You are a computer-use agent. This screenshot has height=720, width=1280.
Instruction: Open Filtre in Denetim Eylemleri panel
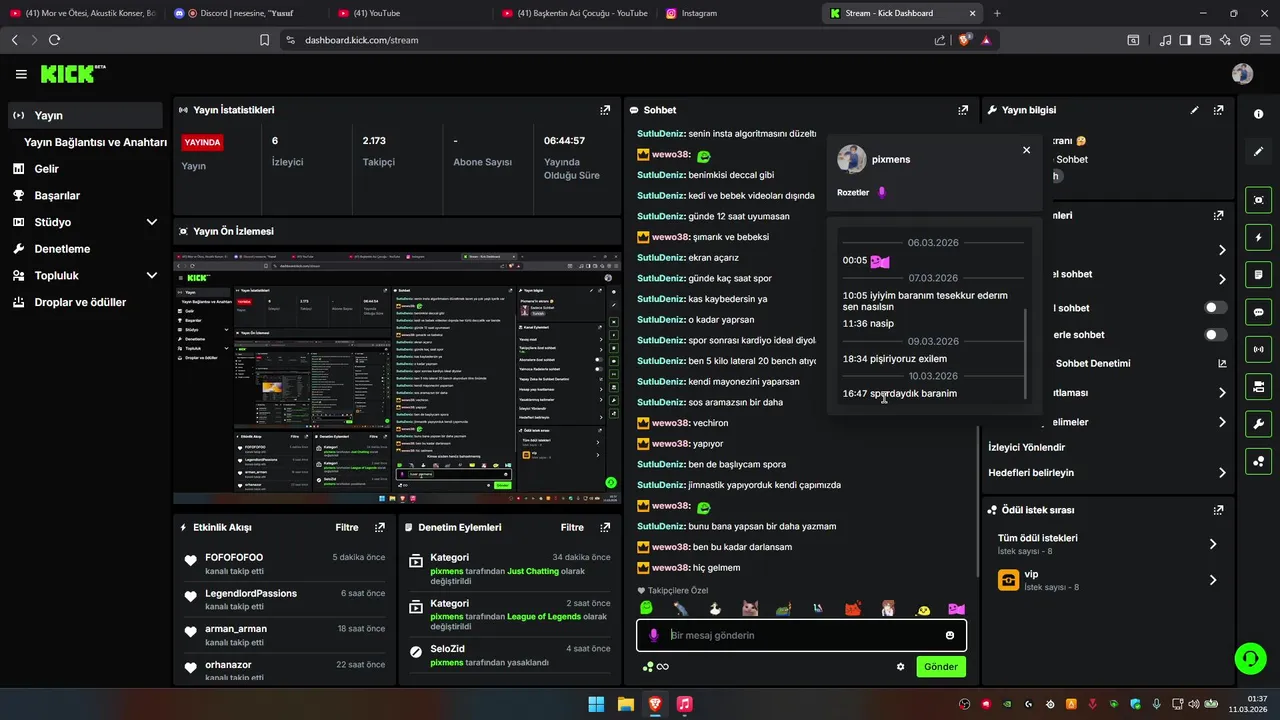[x=572, y=527]
